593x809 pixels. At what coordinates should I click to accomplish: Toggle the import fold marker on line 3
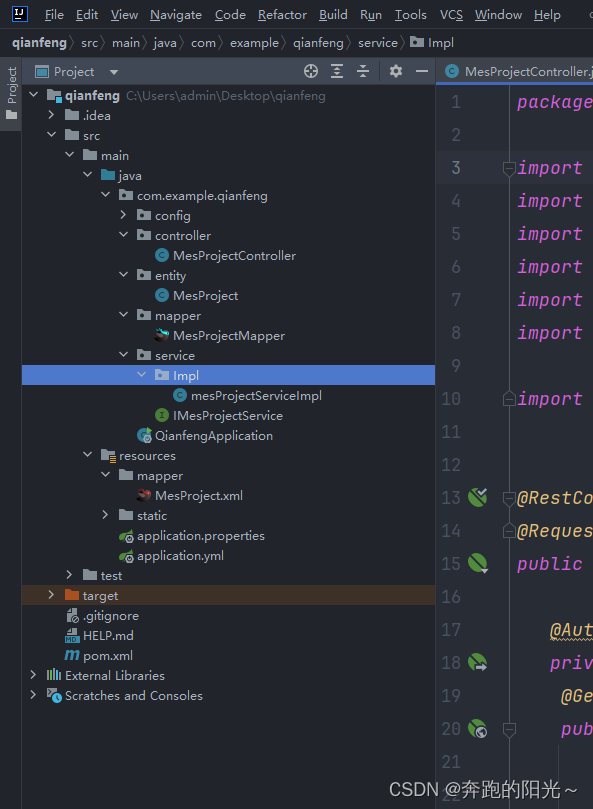509,168
